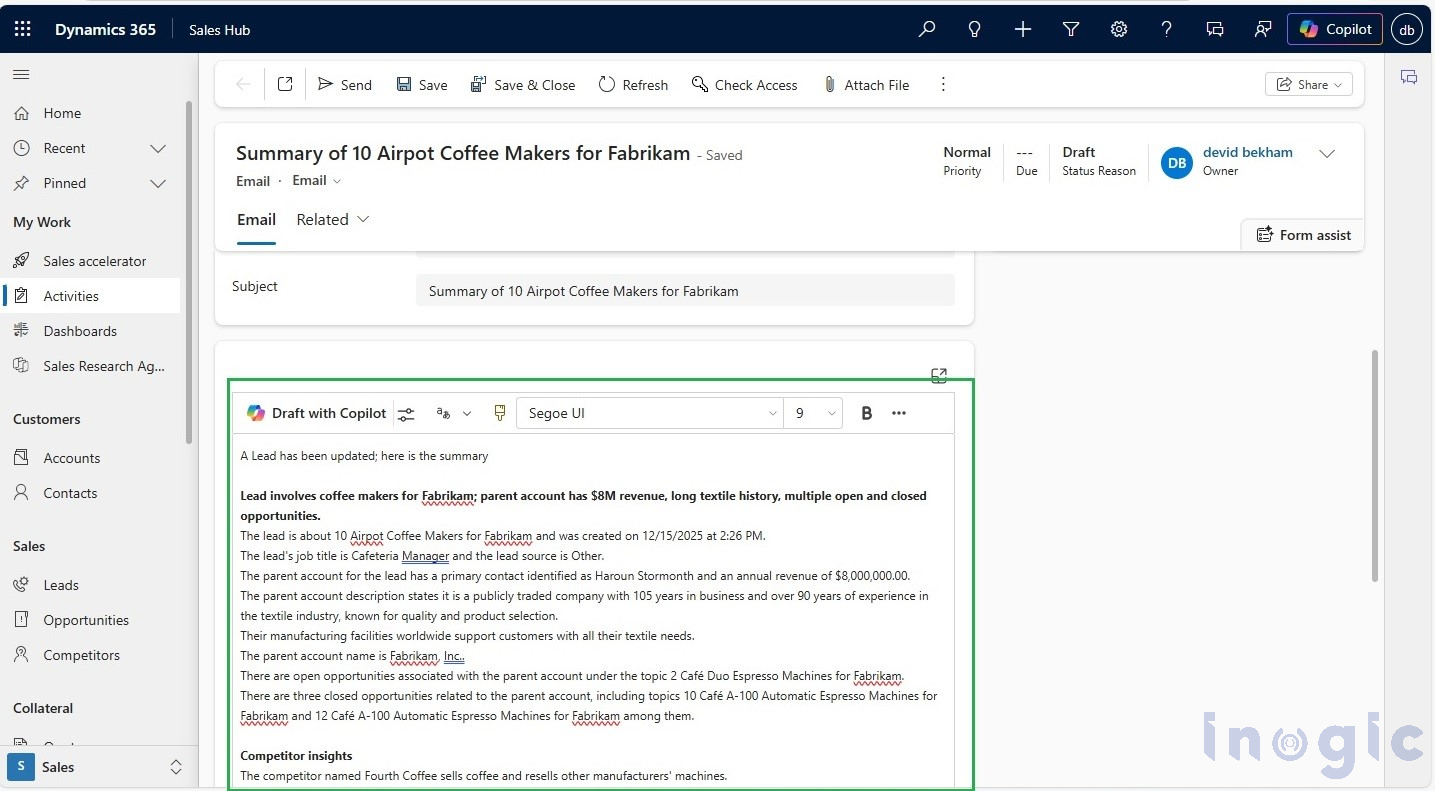Switch to the Email tab

256,219
